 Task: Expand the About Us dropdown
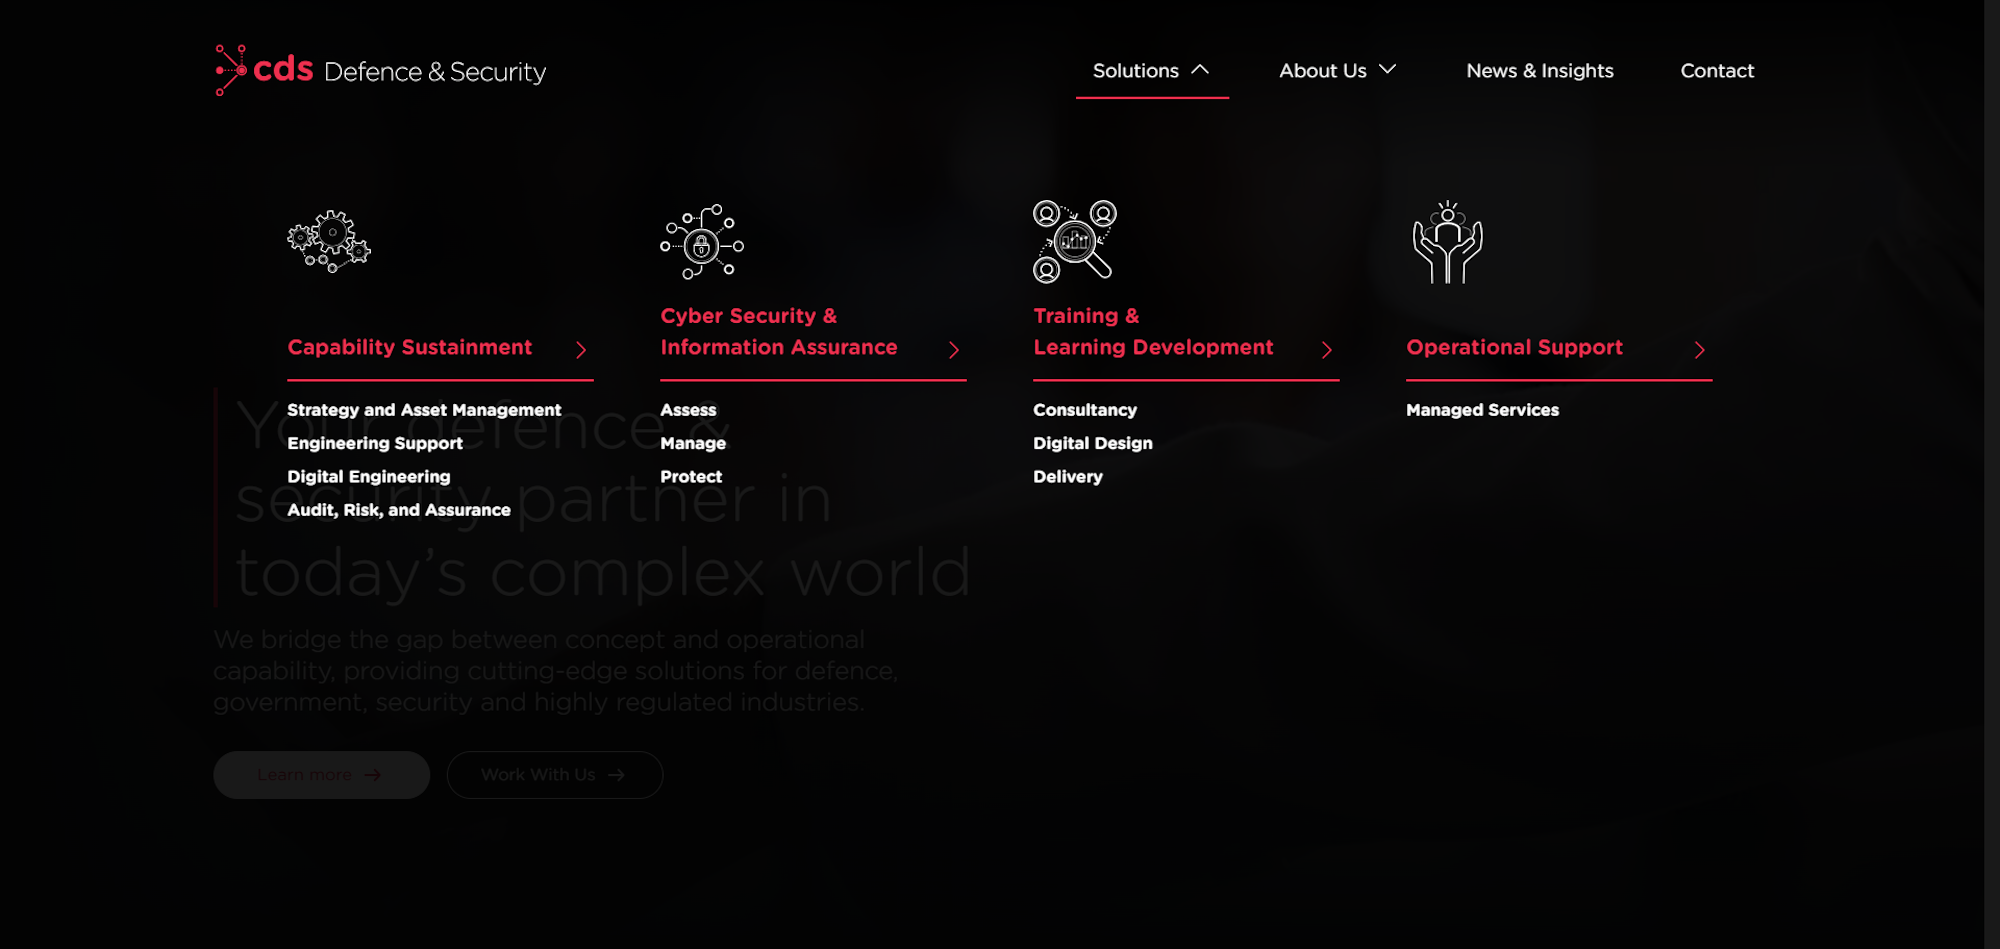point(1337,71)
